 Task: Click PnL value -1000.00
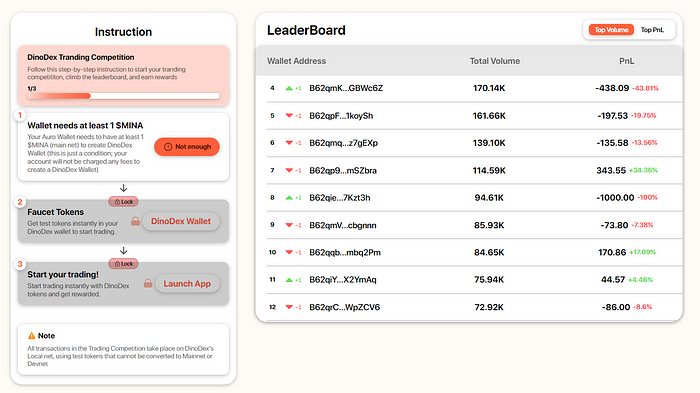click(615, 198)
